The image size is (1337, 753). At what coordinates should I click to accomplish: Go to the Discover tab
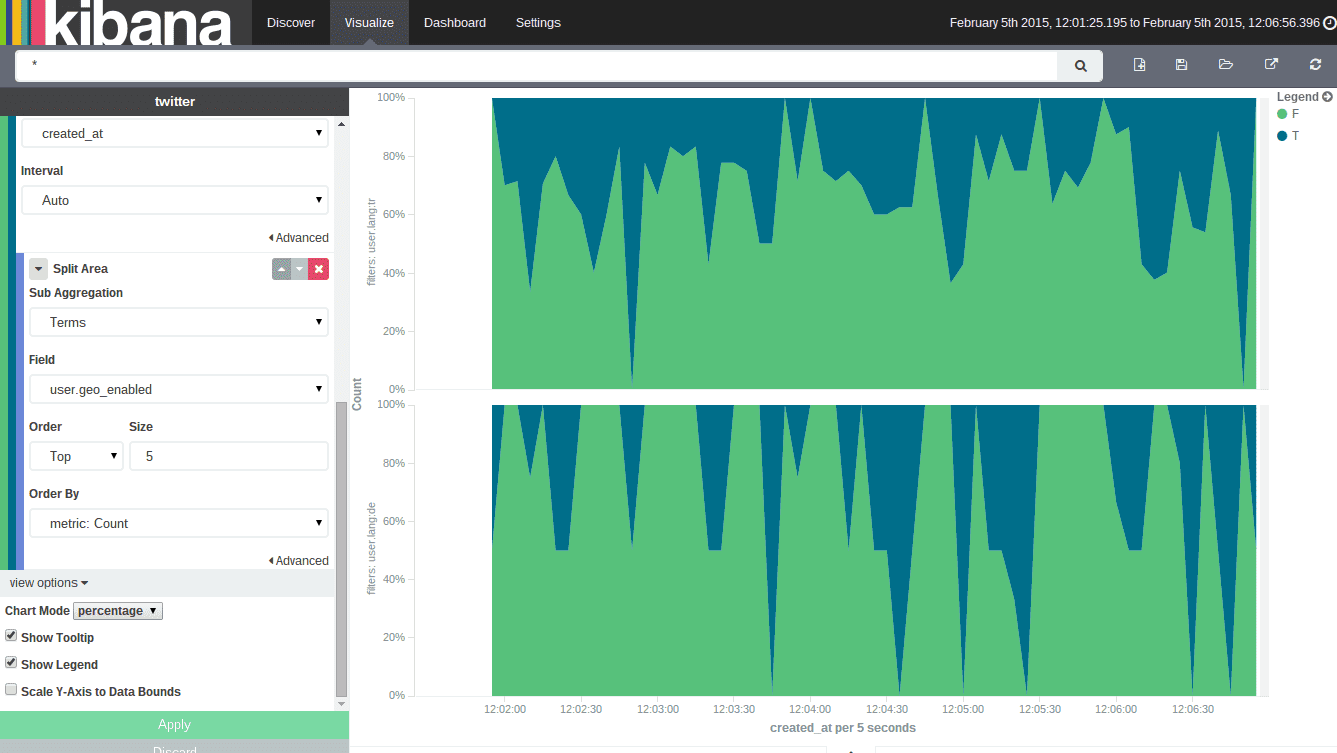(291, 23)
